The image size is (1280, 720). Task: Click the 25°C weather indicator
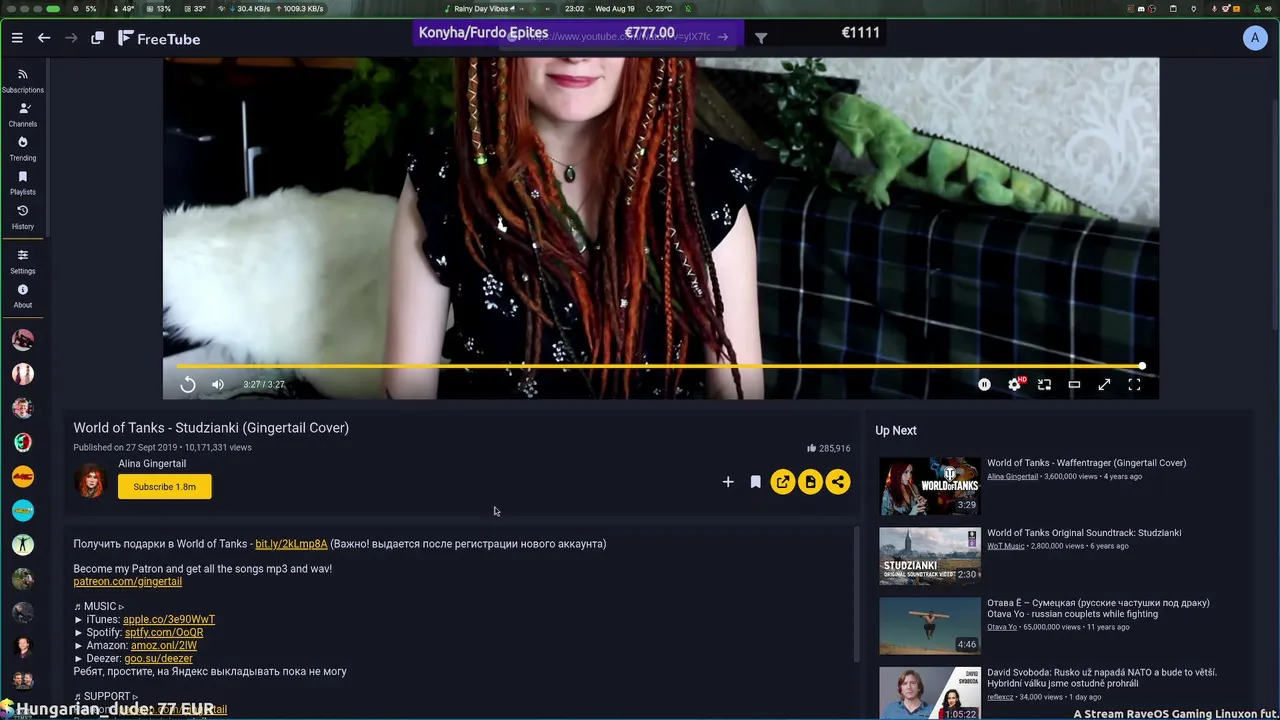[658, 9]
